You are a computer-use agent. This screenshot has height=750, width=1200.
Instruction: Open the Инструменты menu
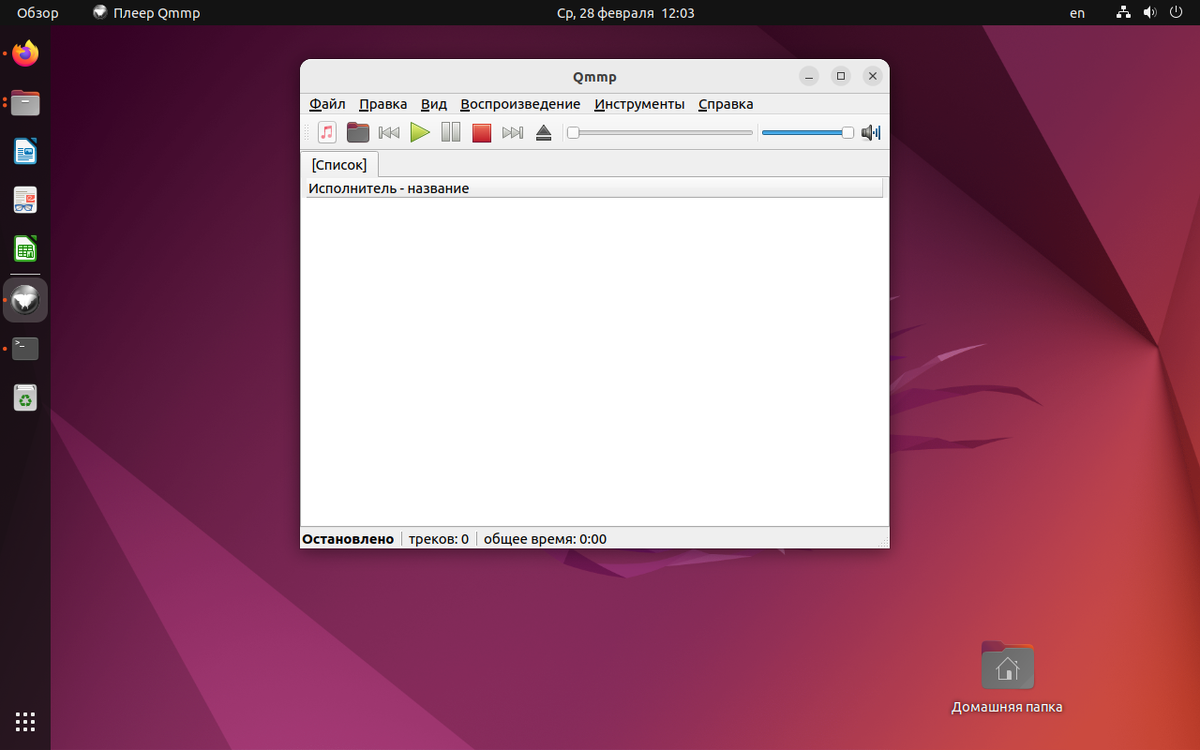tap(639, 104)
